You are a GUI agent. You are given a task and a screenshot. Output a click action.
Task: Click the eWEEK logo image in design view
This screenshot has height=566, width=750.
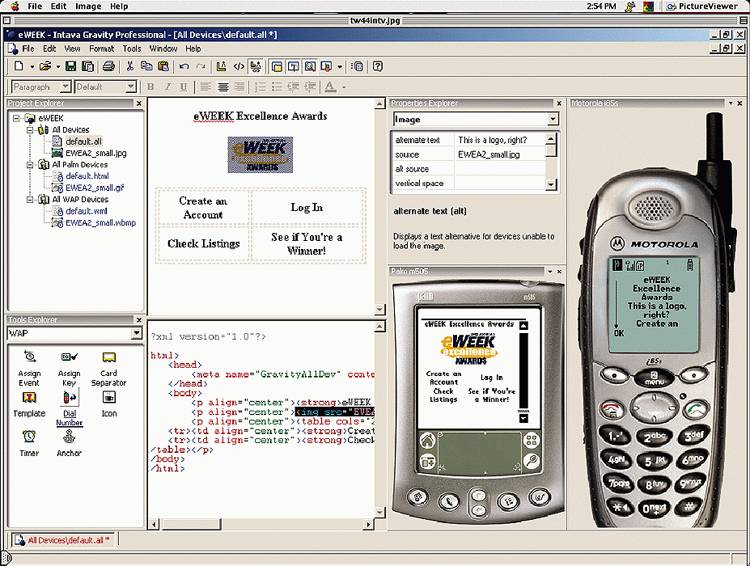point(260,155)
